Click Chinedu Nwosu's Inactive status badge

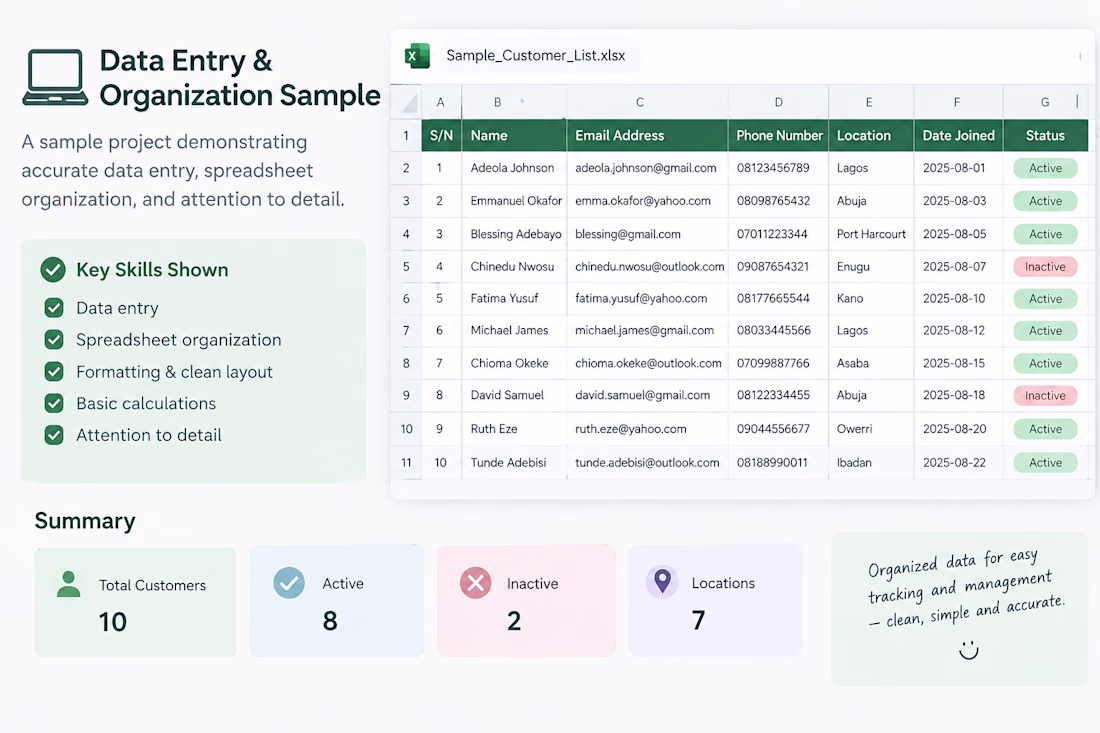click(x=1045, y=267)
